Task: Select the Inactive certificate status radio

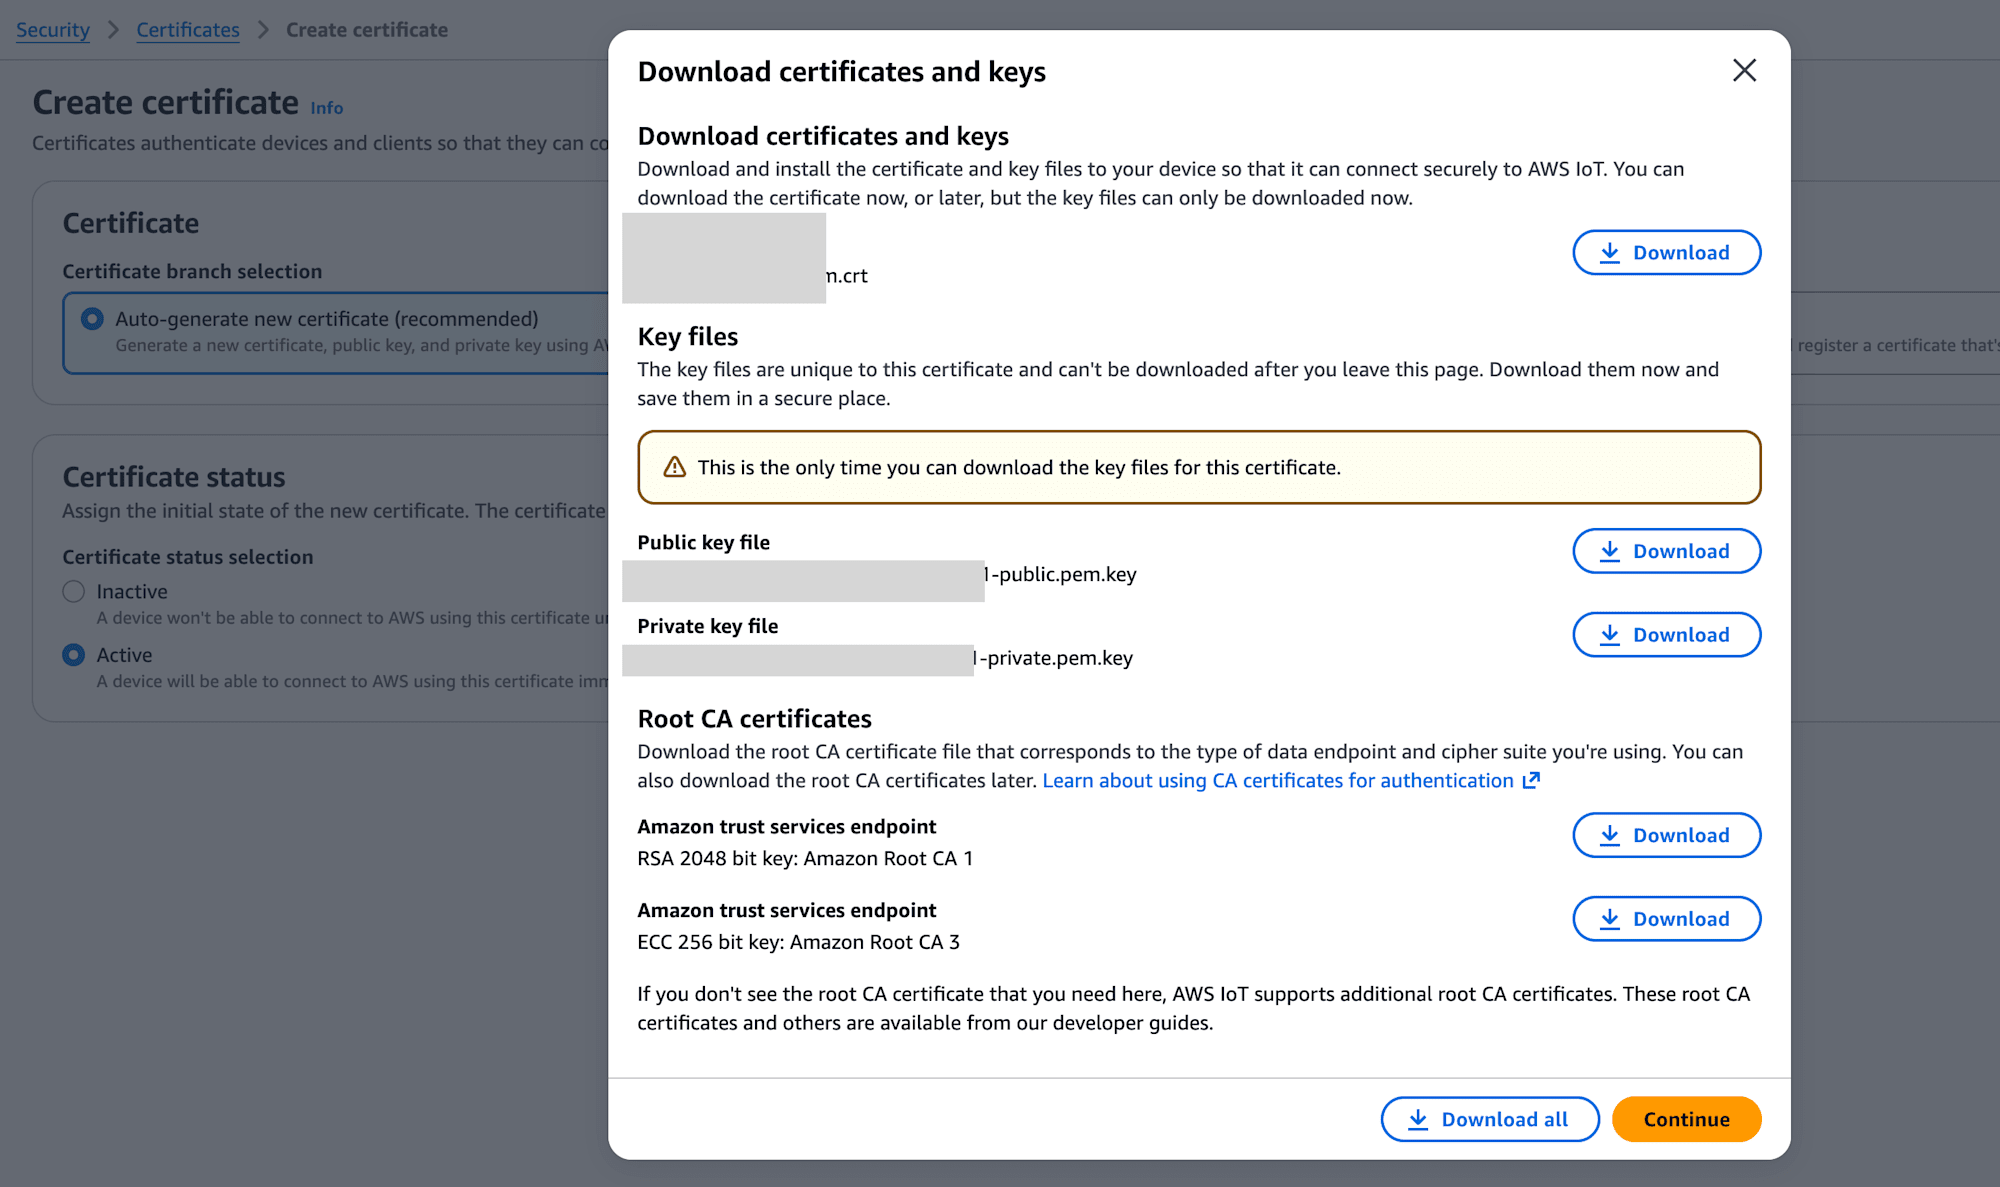Action: pyautogui.click(x=74, y=591)
